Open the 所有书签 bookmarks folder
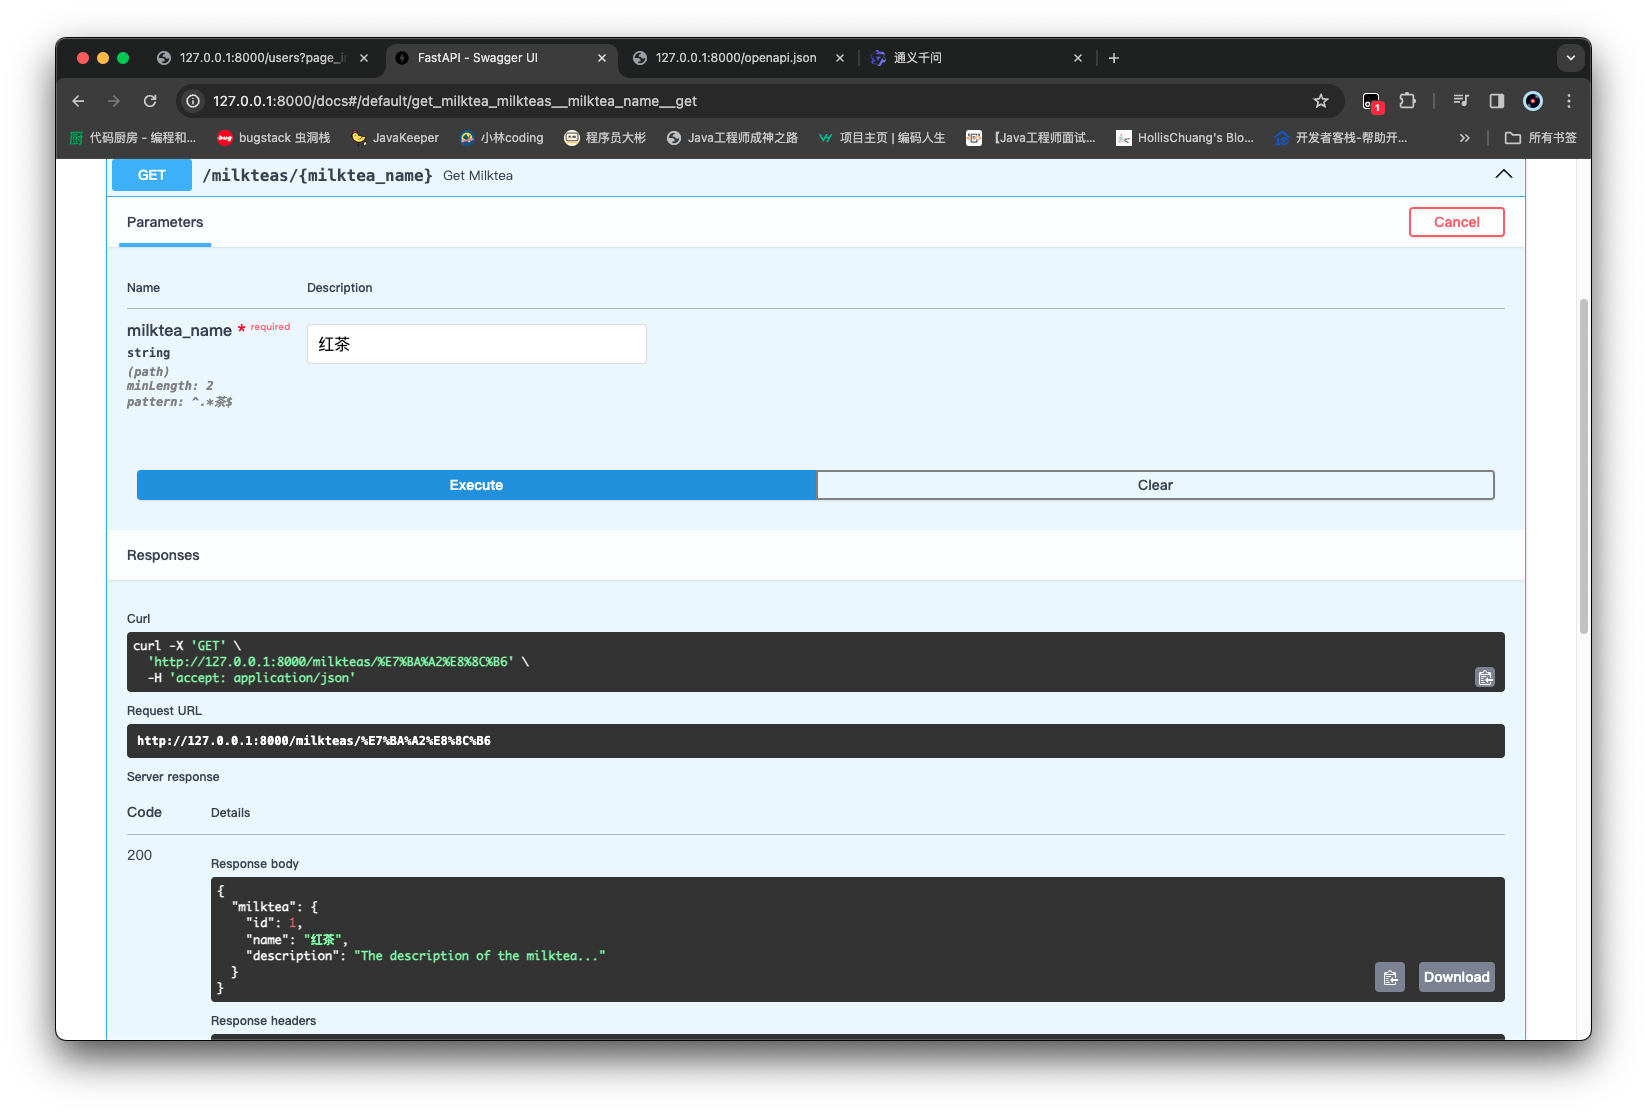 point(1541,138)
